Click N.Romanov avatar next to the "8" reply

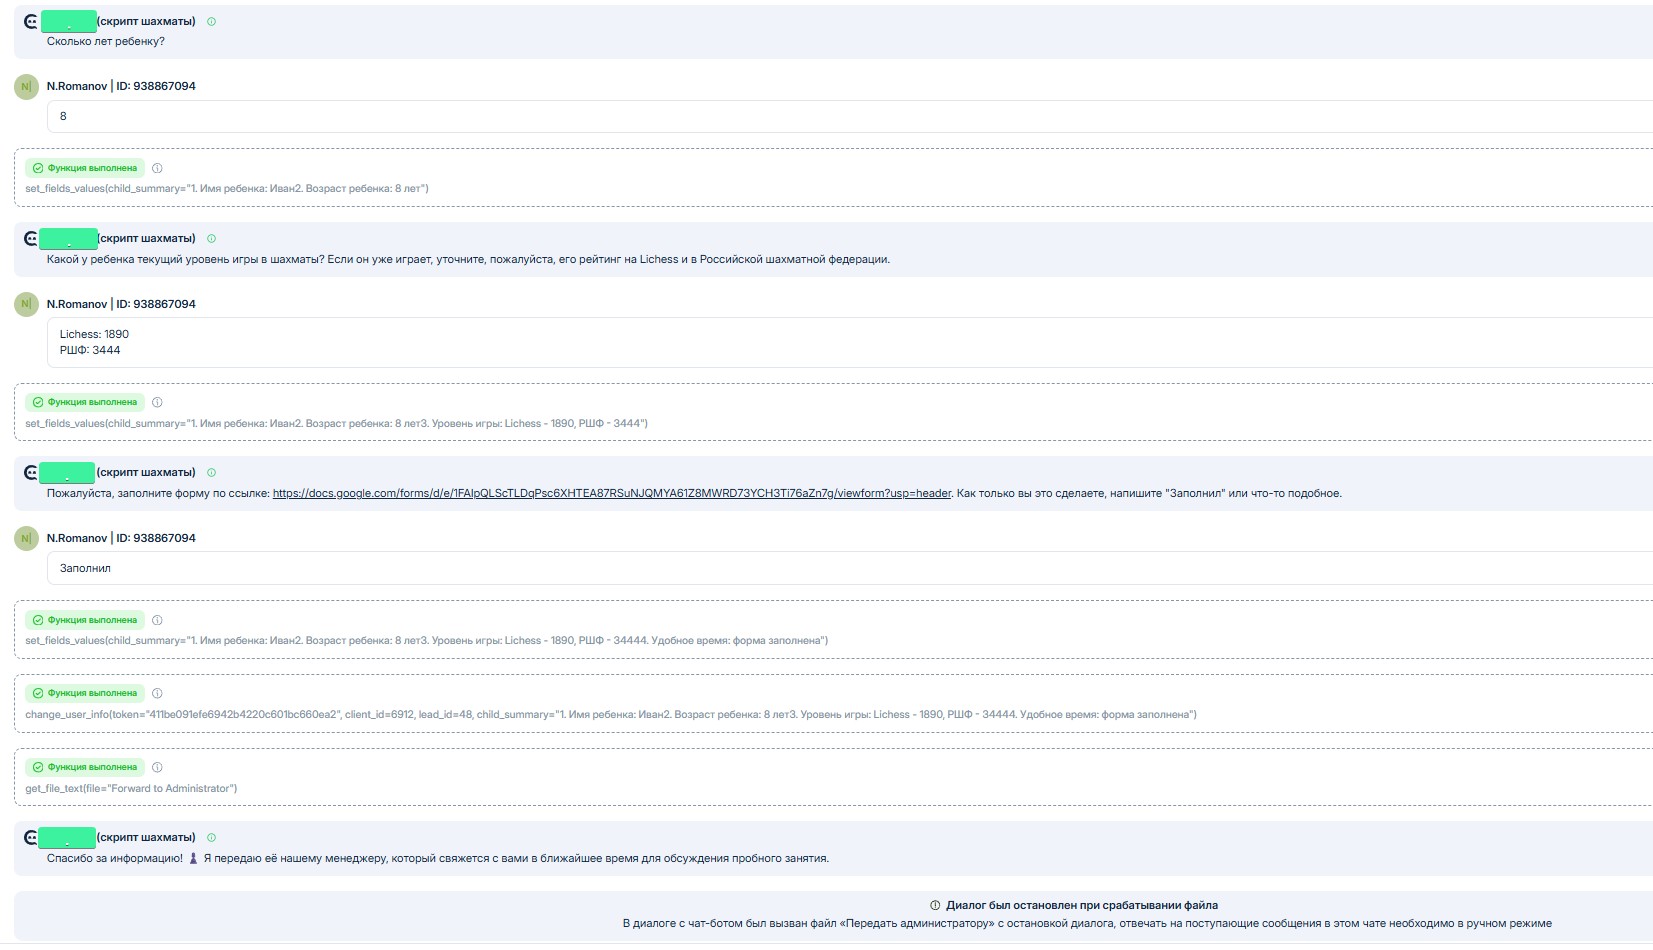(x=26, y=86)
